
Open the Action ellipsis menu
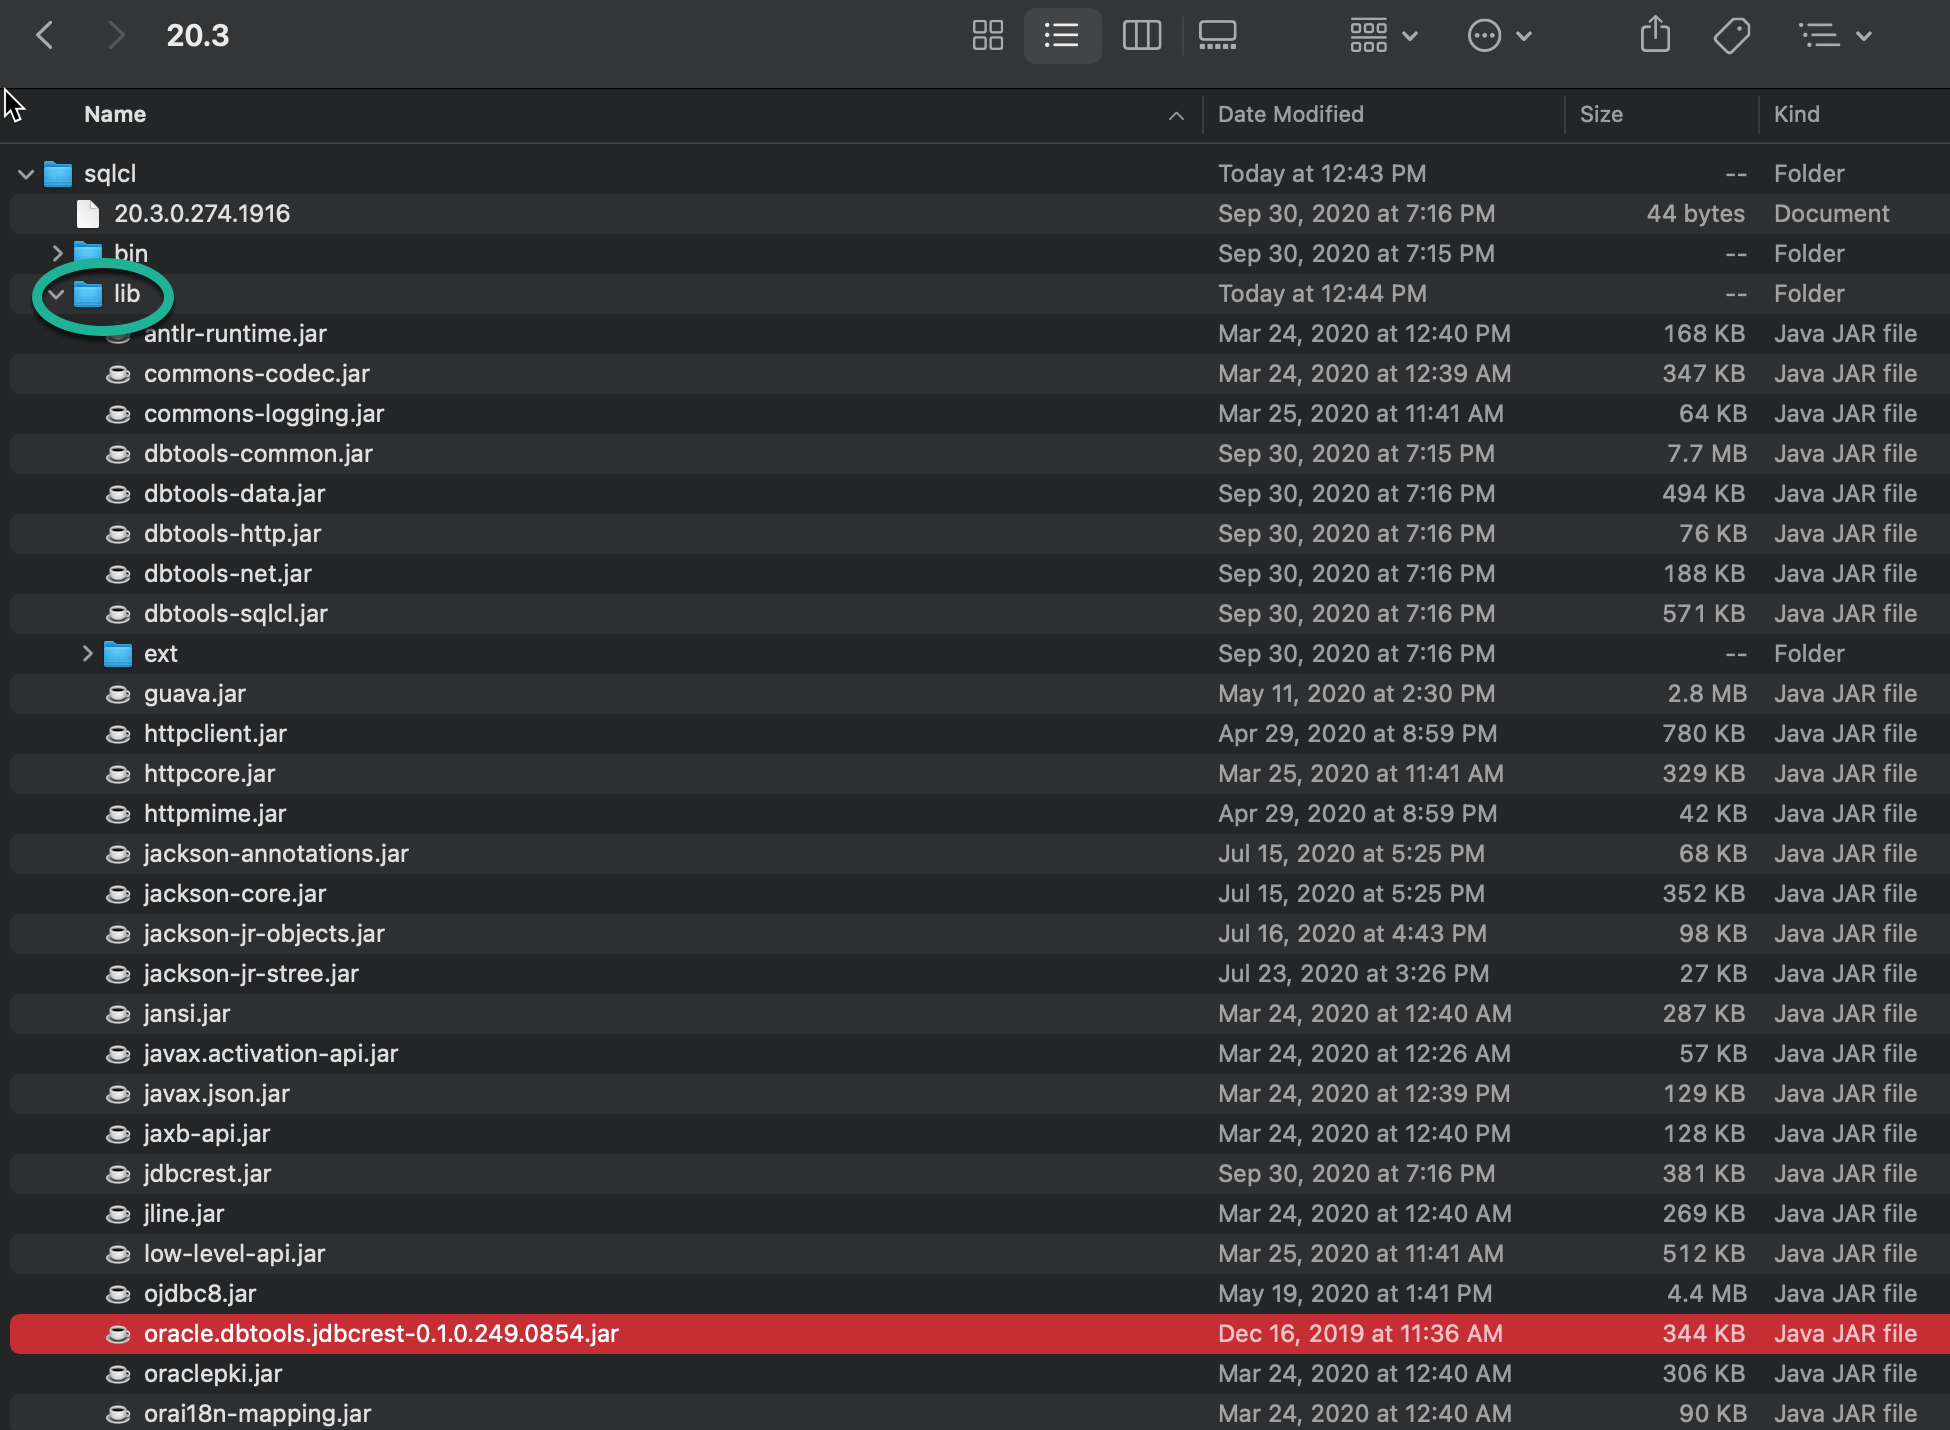click(1499, 36)
